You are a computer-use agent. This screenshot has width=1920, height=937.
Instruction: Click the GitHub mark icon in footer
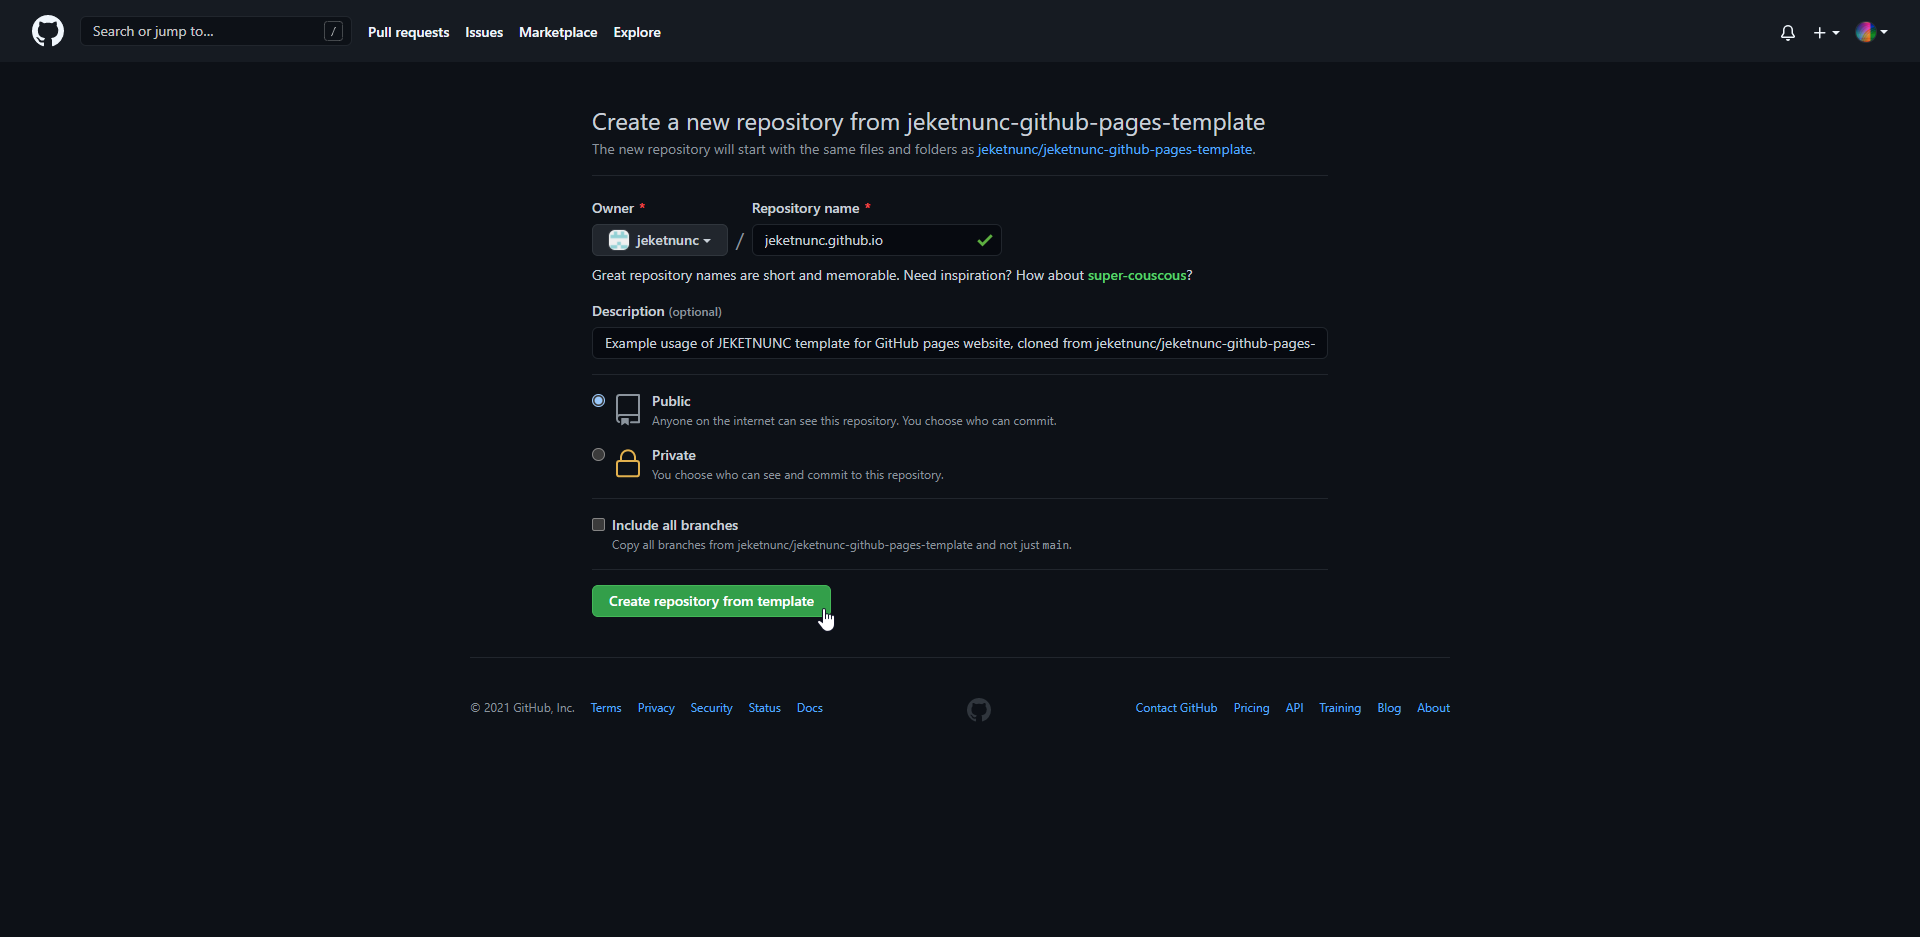(979, 709)
